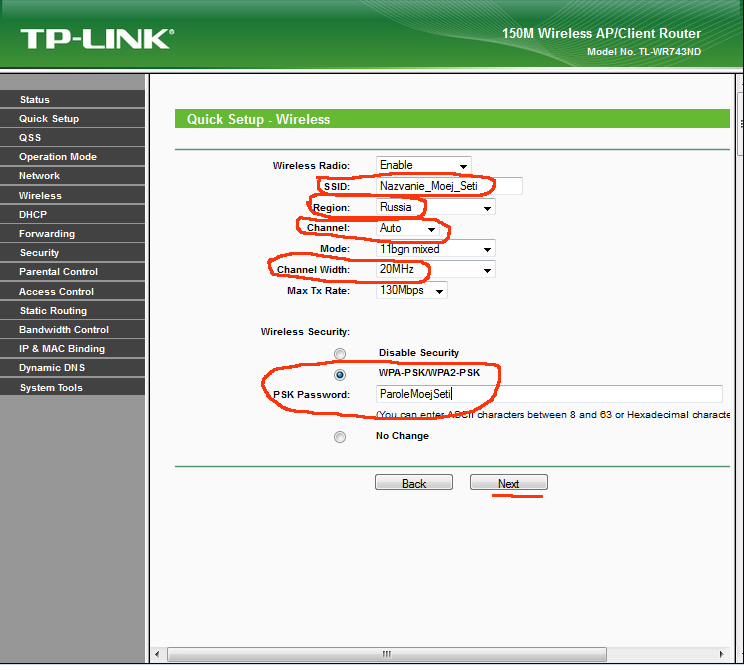Open the Security menu item
The image size is (744, 670).
coord(73,252)
